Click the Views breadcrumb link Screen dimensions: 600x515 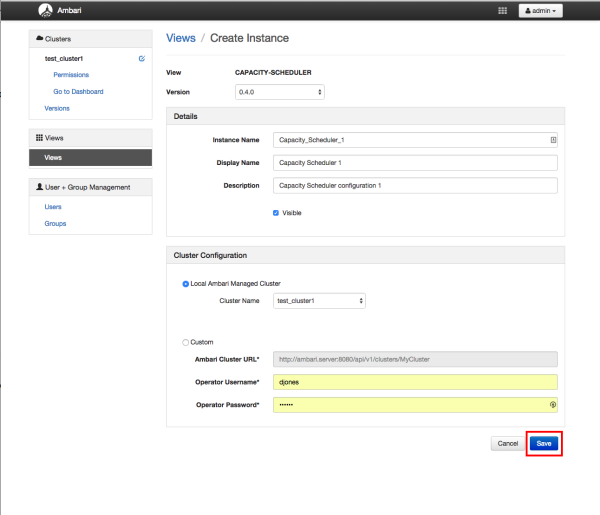tap(180, 38)
